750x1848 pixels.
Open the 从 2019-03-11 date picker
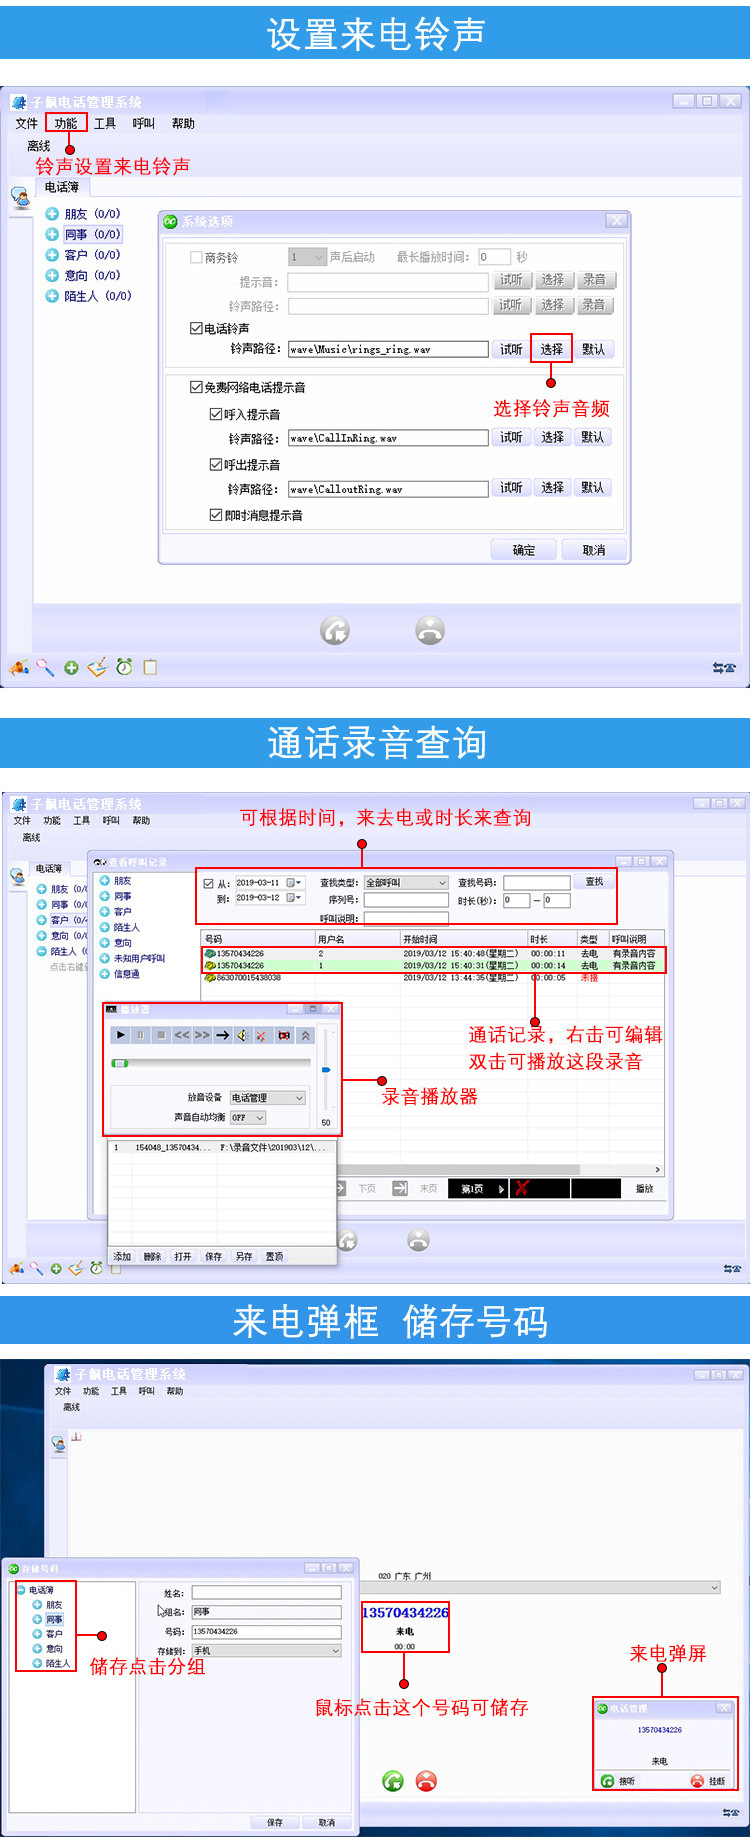coord(294,883)
